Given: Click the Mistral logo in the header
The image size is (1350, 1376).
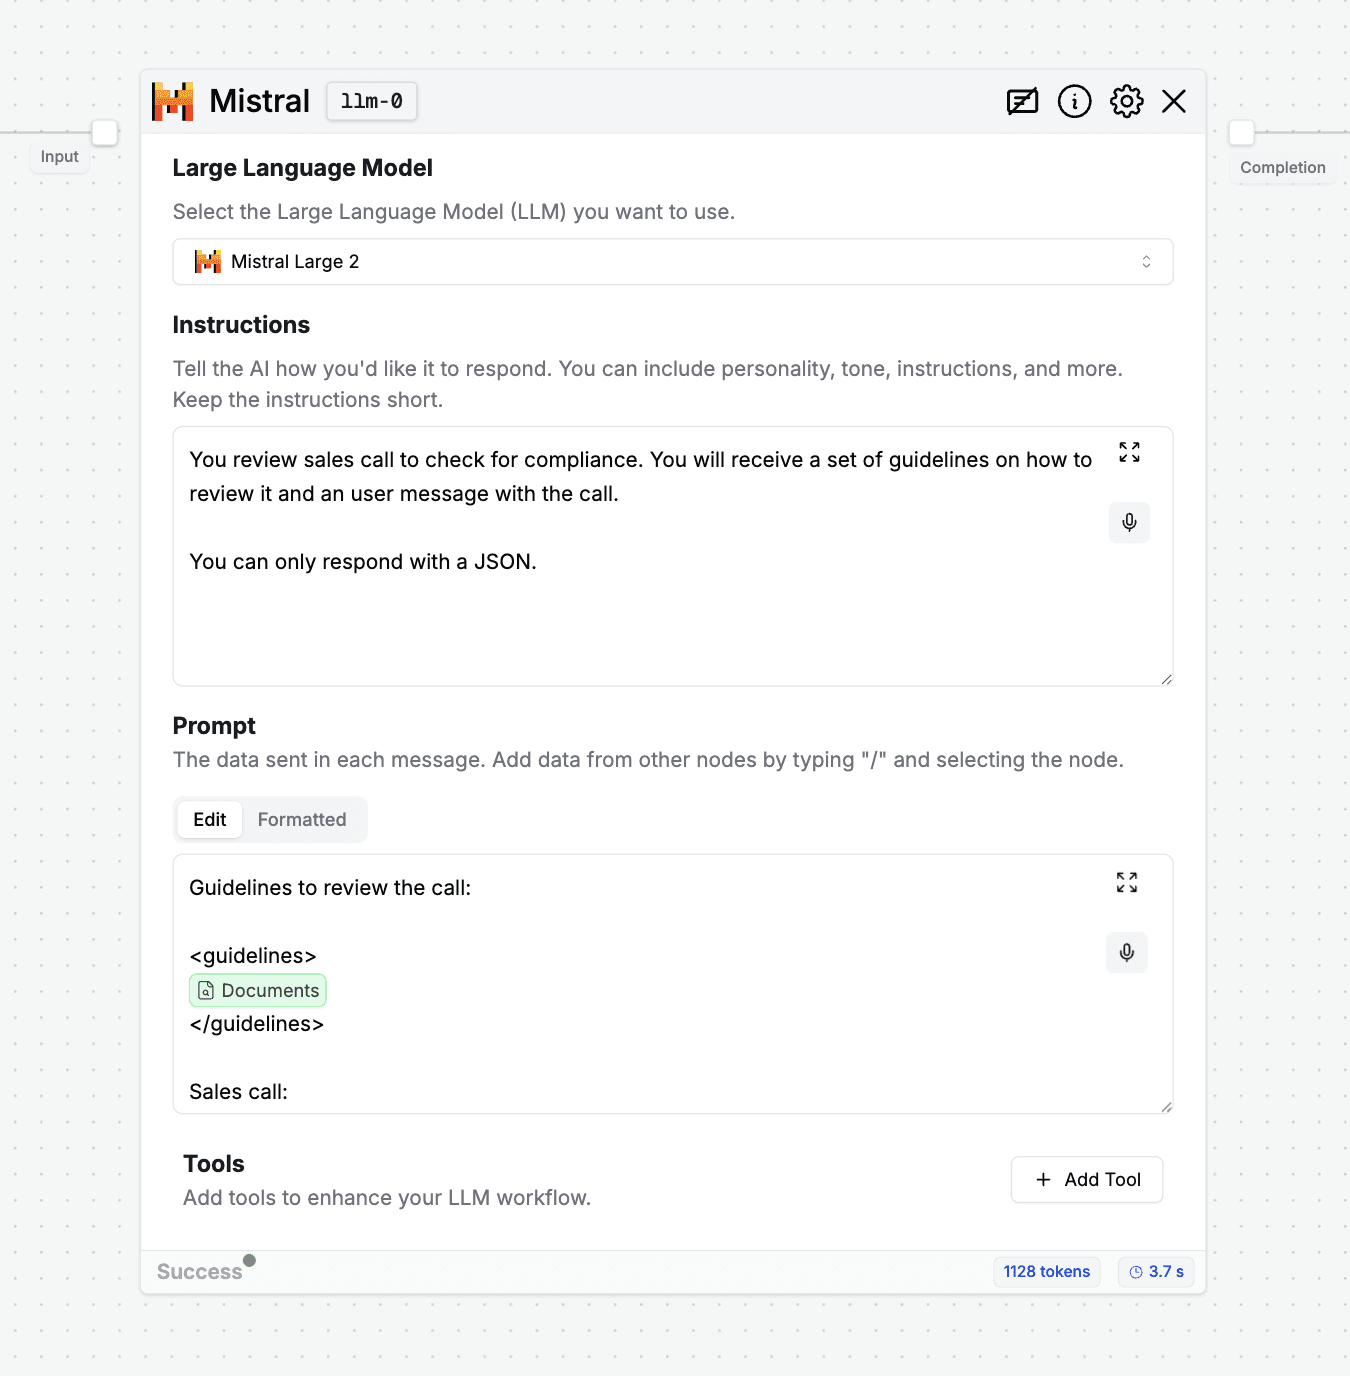Looking at the screenshot, I should pos(172,101).
